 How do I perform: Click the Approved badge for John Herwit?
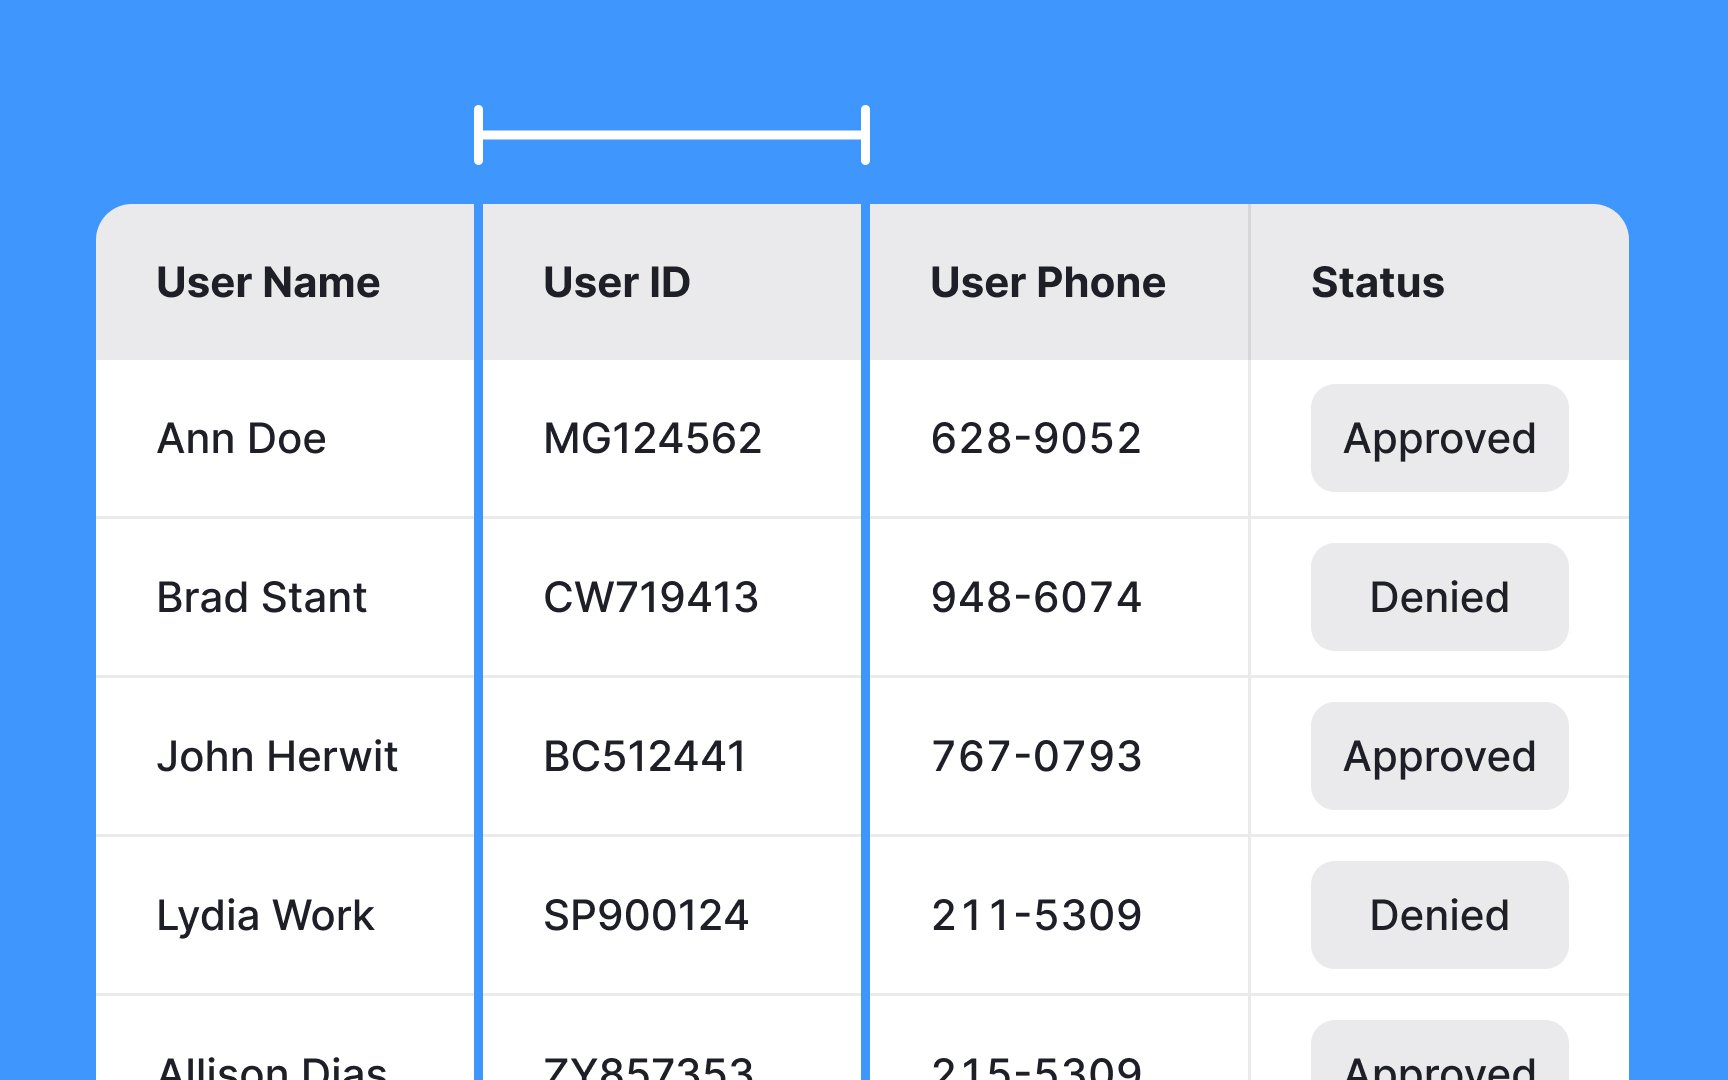tap(1439, 756)
